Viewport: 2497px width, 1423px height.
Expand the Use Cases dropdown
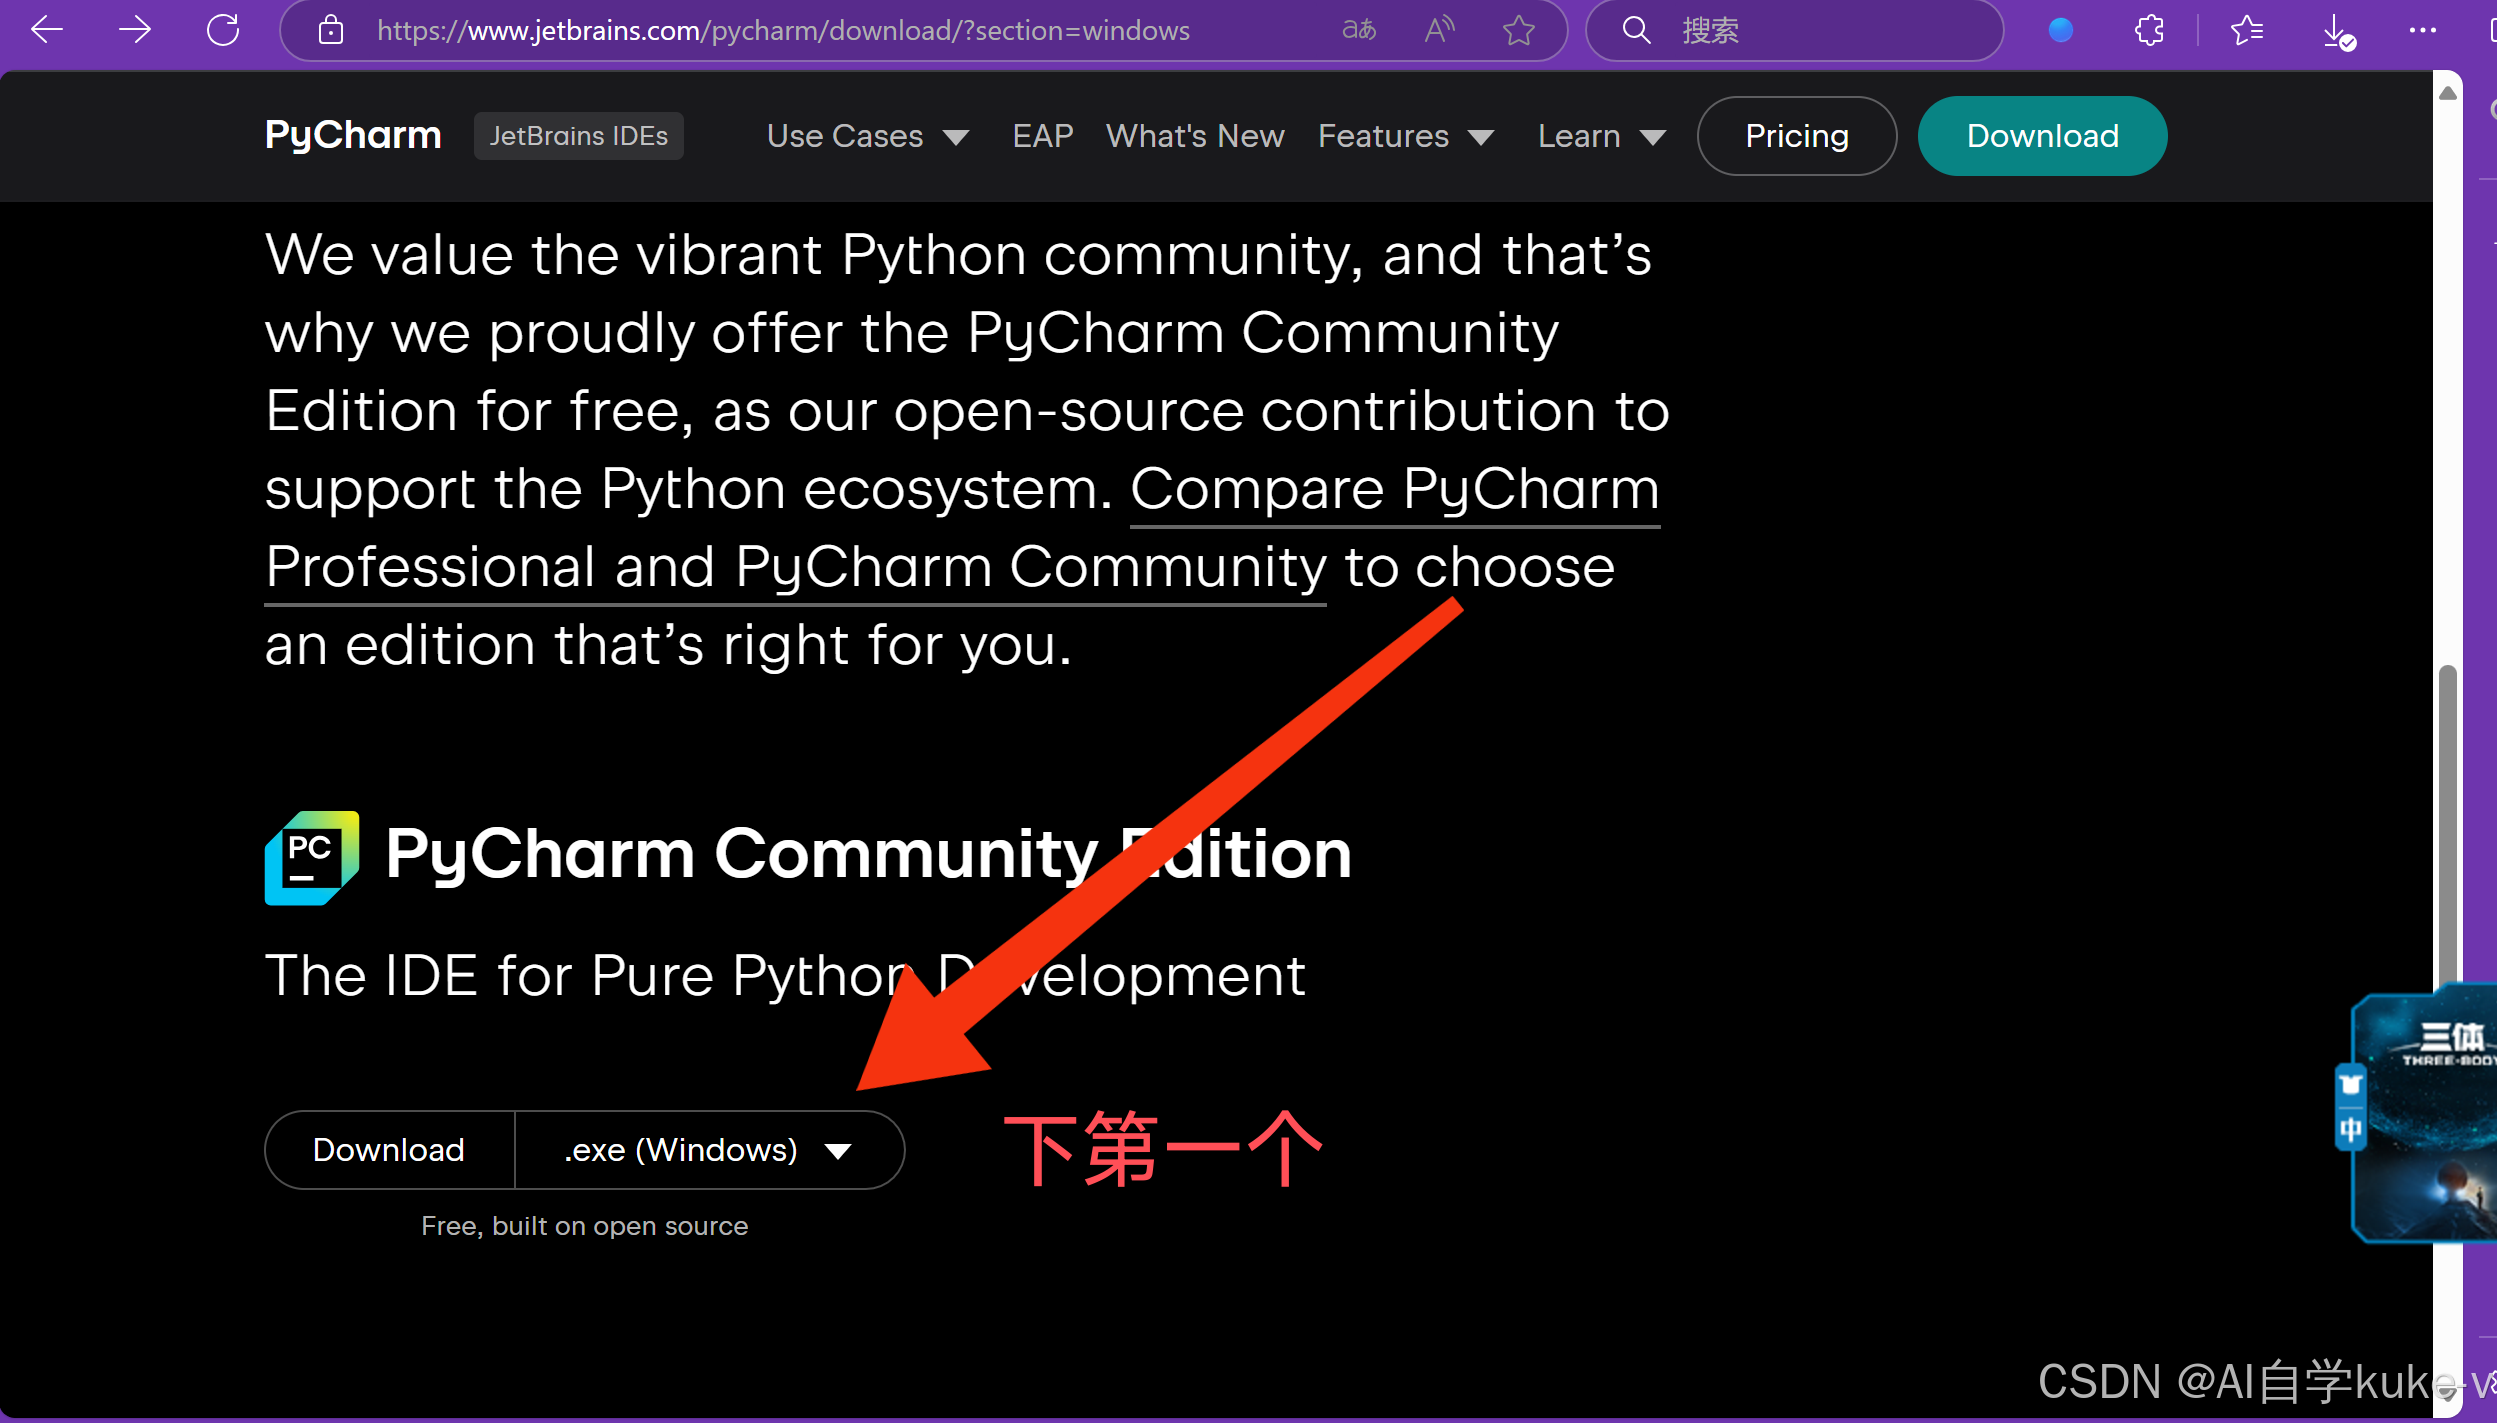coord(867,136)
